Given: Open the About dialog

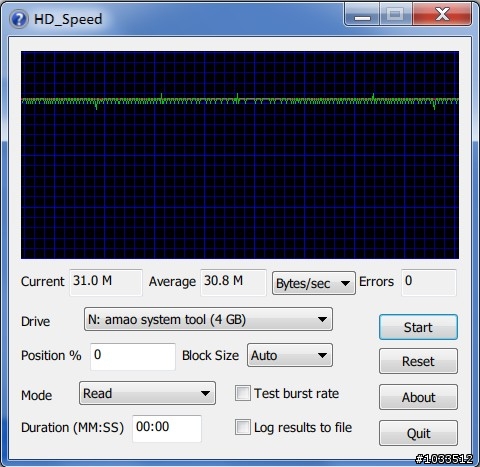Looking at the screenshot, I should 418,397.
